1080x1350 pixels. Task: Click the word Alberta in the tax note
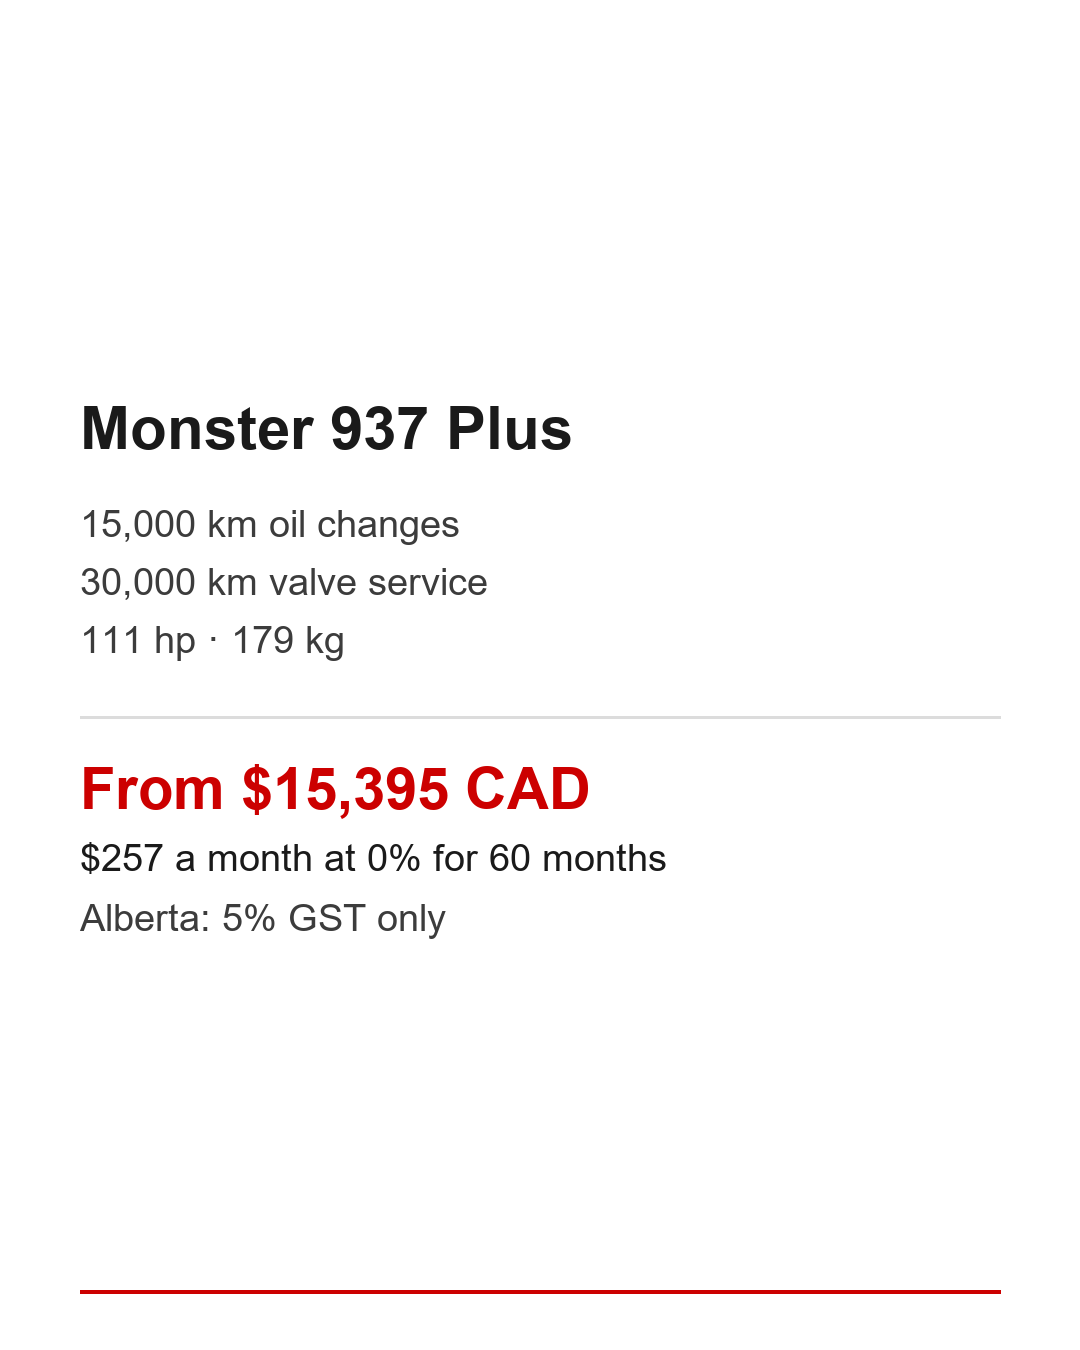(x=144, y=919)
